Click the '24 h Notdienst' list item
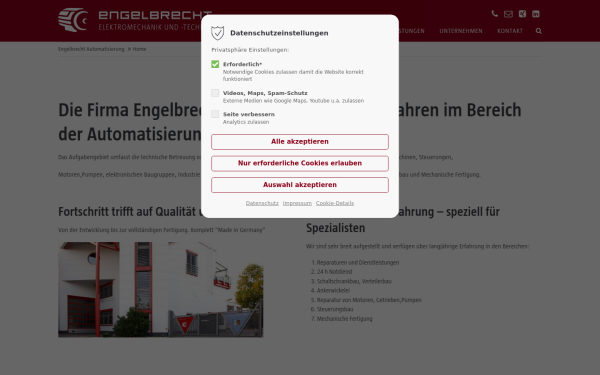 tap(334, 272)
